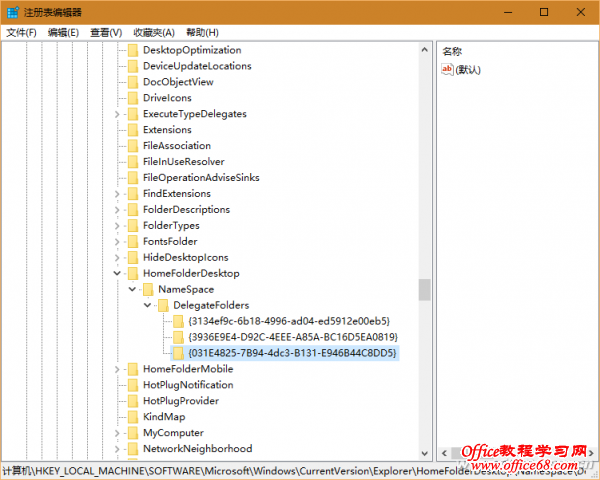Click the FontsFolder folder icon
600x480 pixels.
tap(133, 242)
